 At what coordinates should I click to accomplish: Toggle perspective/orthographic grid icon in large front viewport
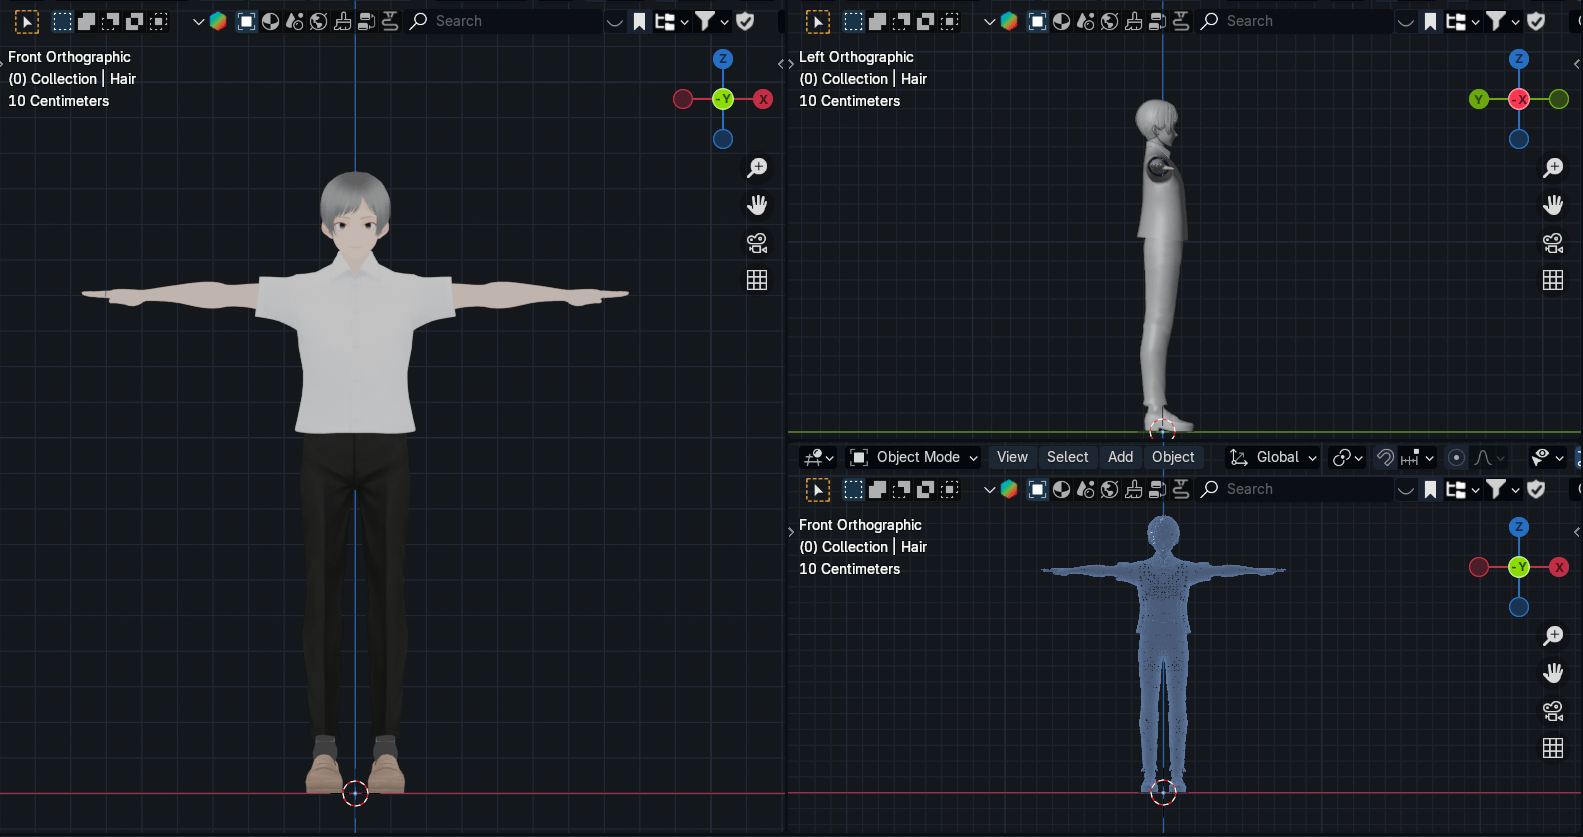coord(757,281)
